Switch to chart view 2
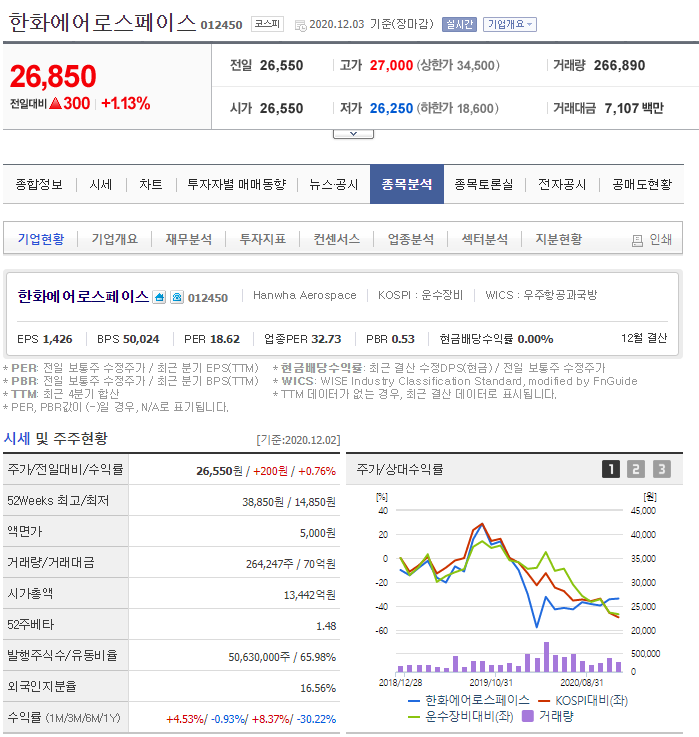The height and width of the screenshot is (737, 699). coord(636,469)
